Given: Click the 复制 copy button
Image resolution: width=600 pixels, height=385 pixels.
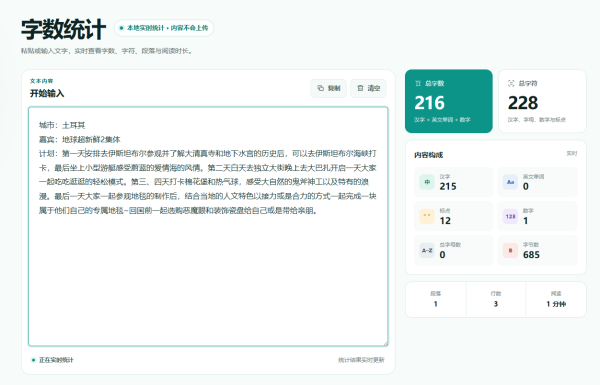Looking at the screenshot, I should coord(328,88).
